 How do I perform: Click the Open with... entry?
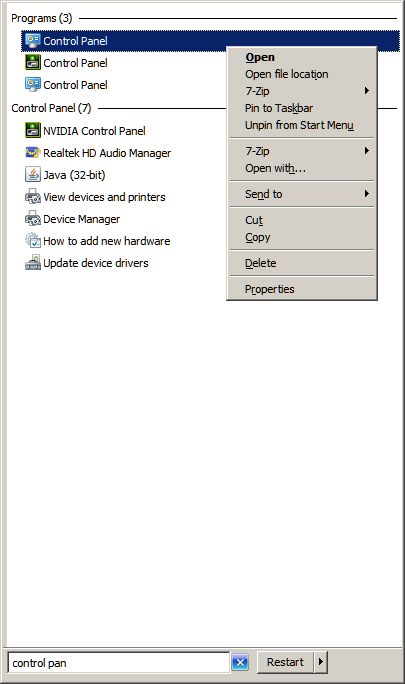point(275,168)
